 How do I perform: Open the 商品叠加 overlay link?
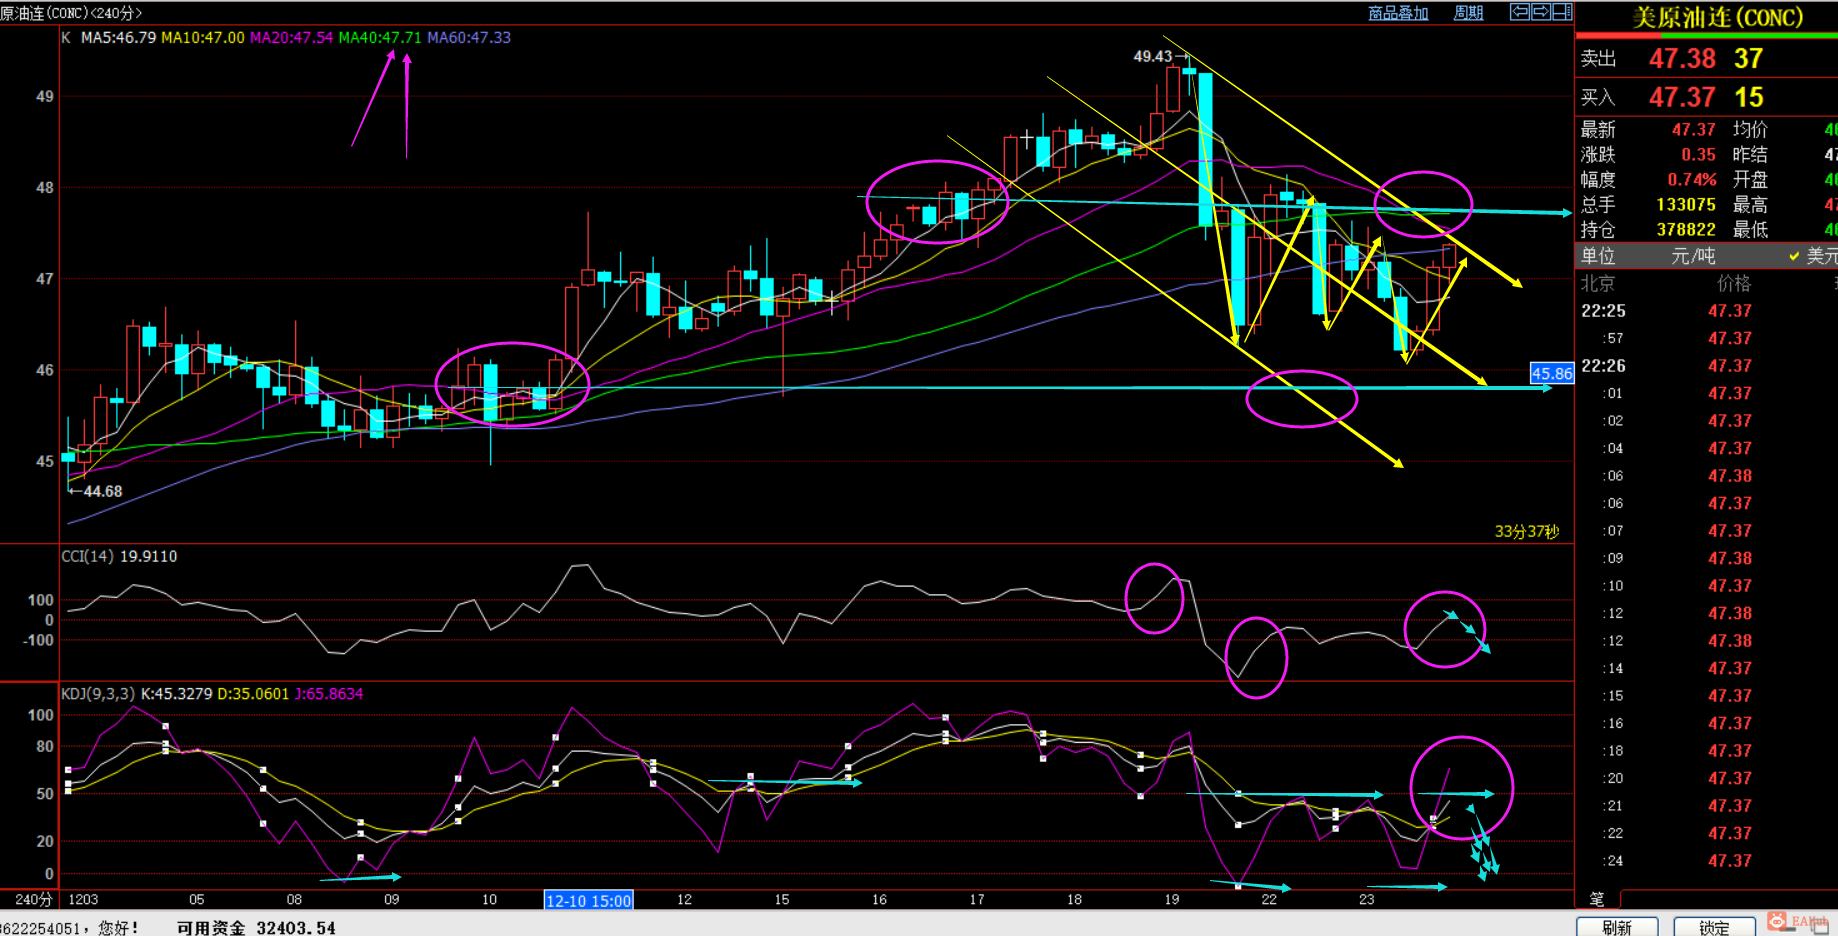pyautogui.click(x=1398, y=13)
